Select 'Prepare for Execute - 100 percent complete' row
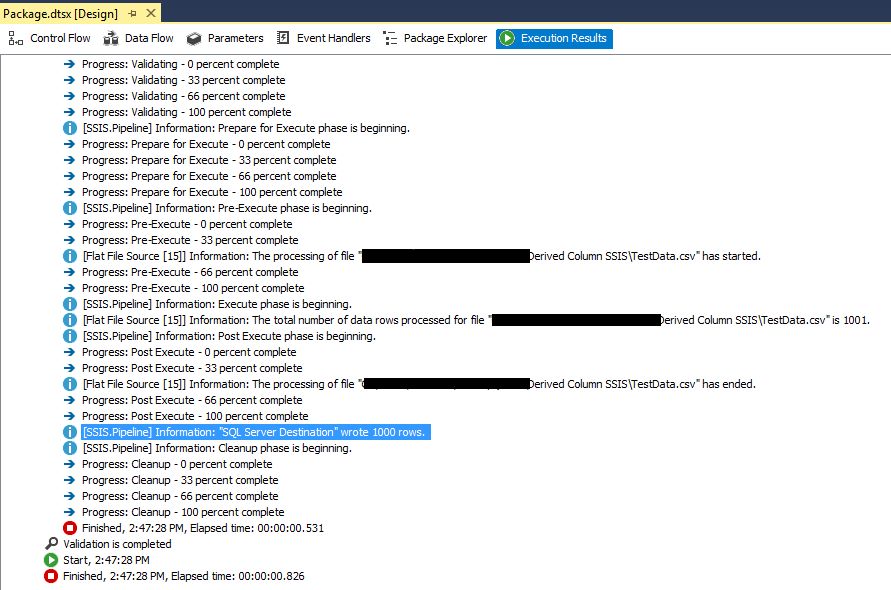Image resolution: width=891 pixels, height=590 pixels. click(x=212, y=192)
